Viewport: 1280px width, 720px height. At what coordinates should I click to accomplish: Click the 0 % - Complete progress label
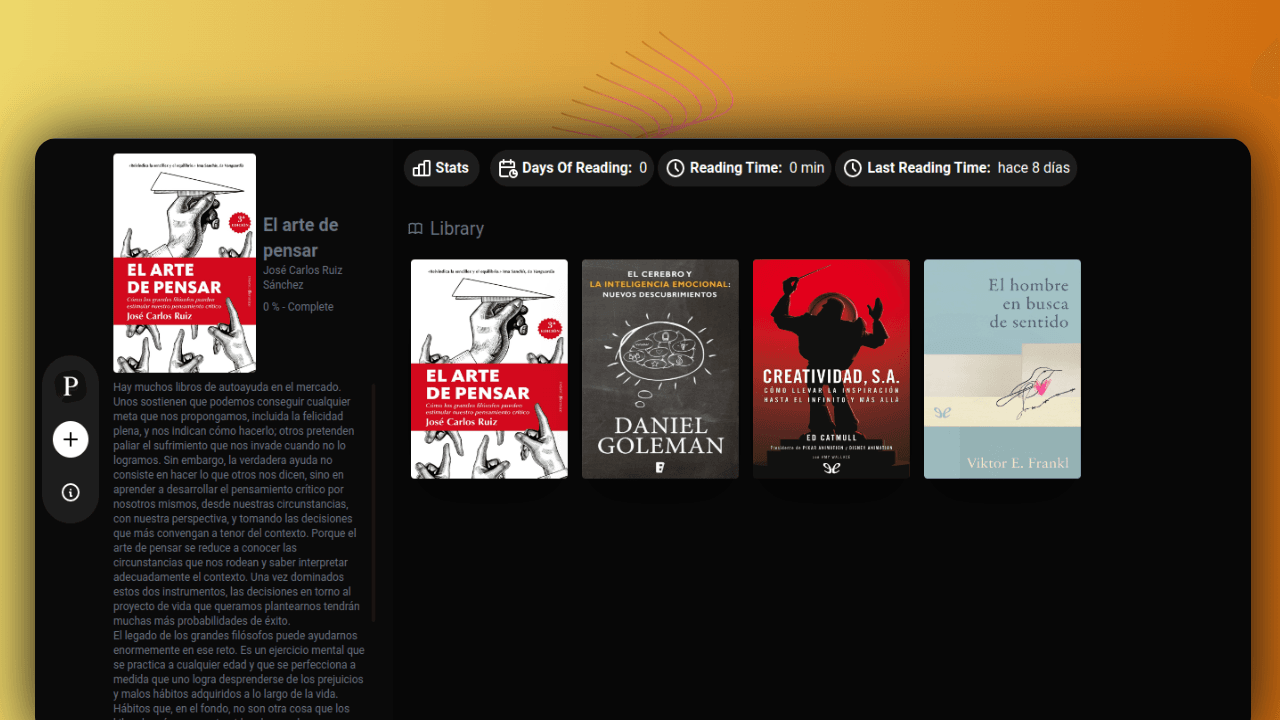pos(298,307)
